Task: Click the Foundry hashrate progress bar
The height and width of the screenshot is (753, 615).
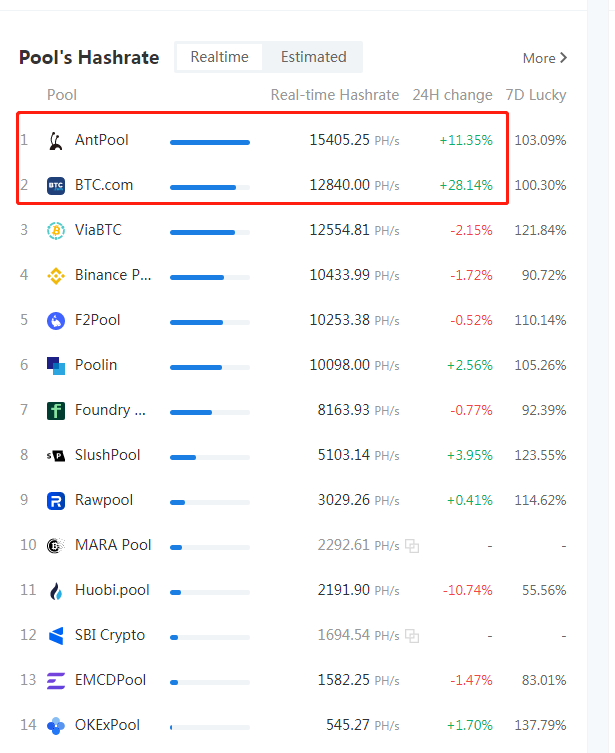Action: click(210, 412)
